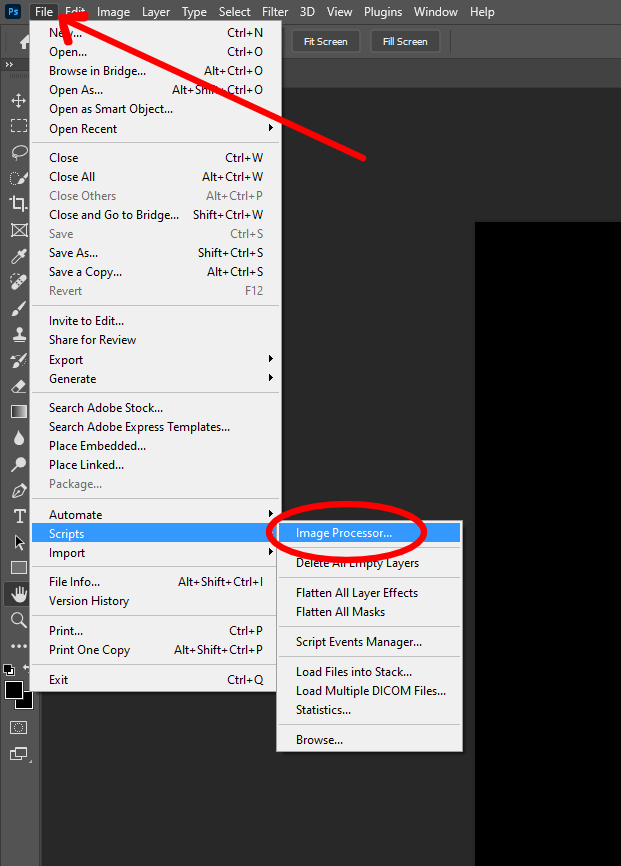Viewport: 621px width, 866px height.
Task: Choose Flatten All Masks
Action: pos(369,611)
